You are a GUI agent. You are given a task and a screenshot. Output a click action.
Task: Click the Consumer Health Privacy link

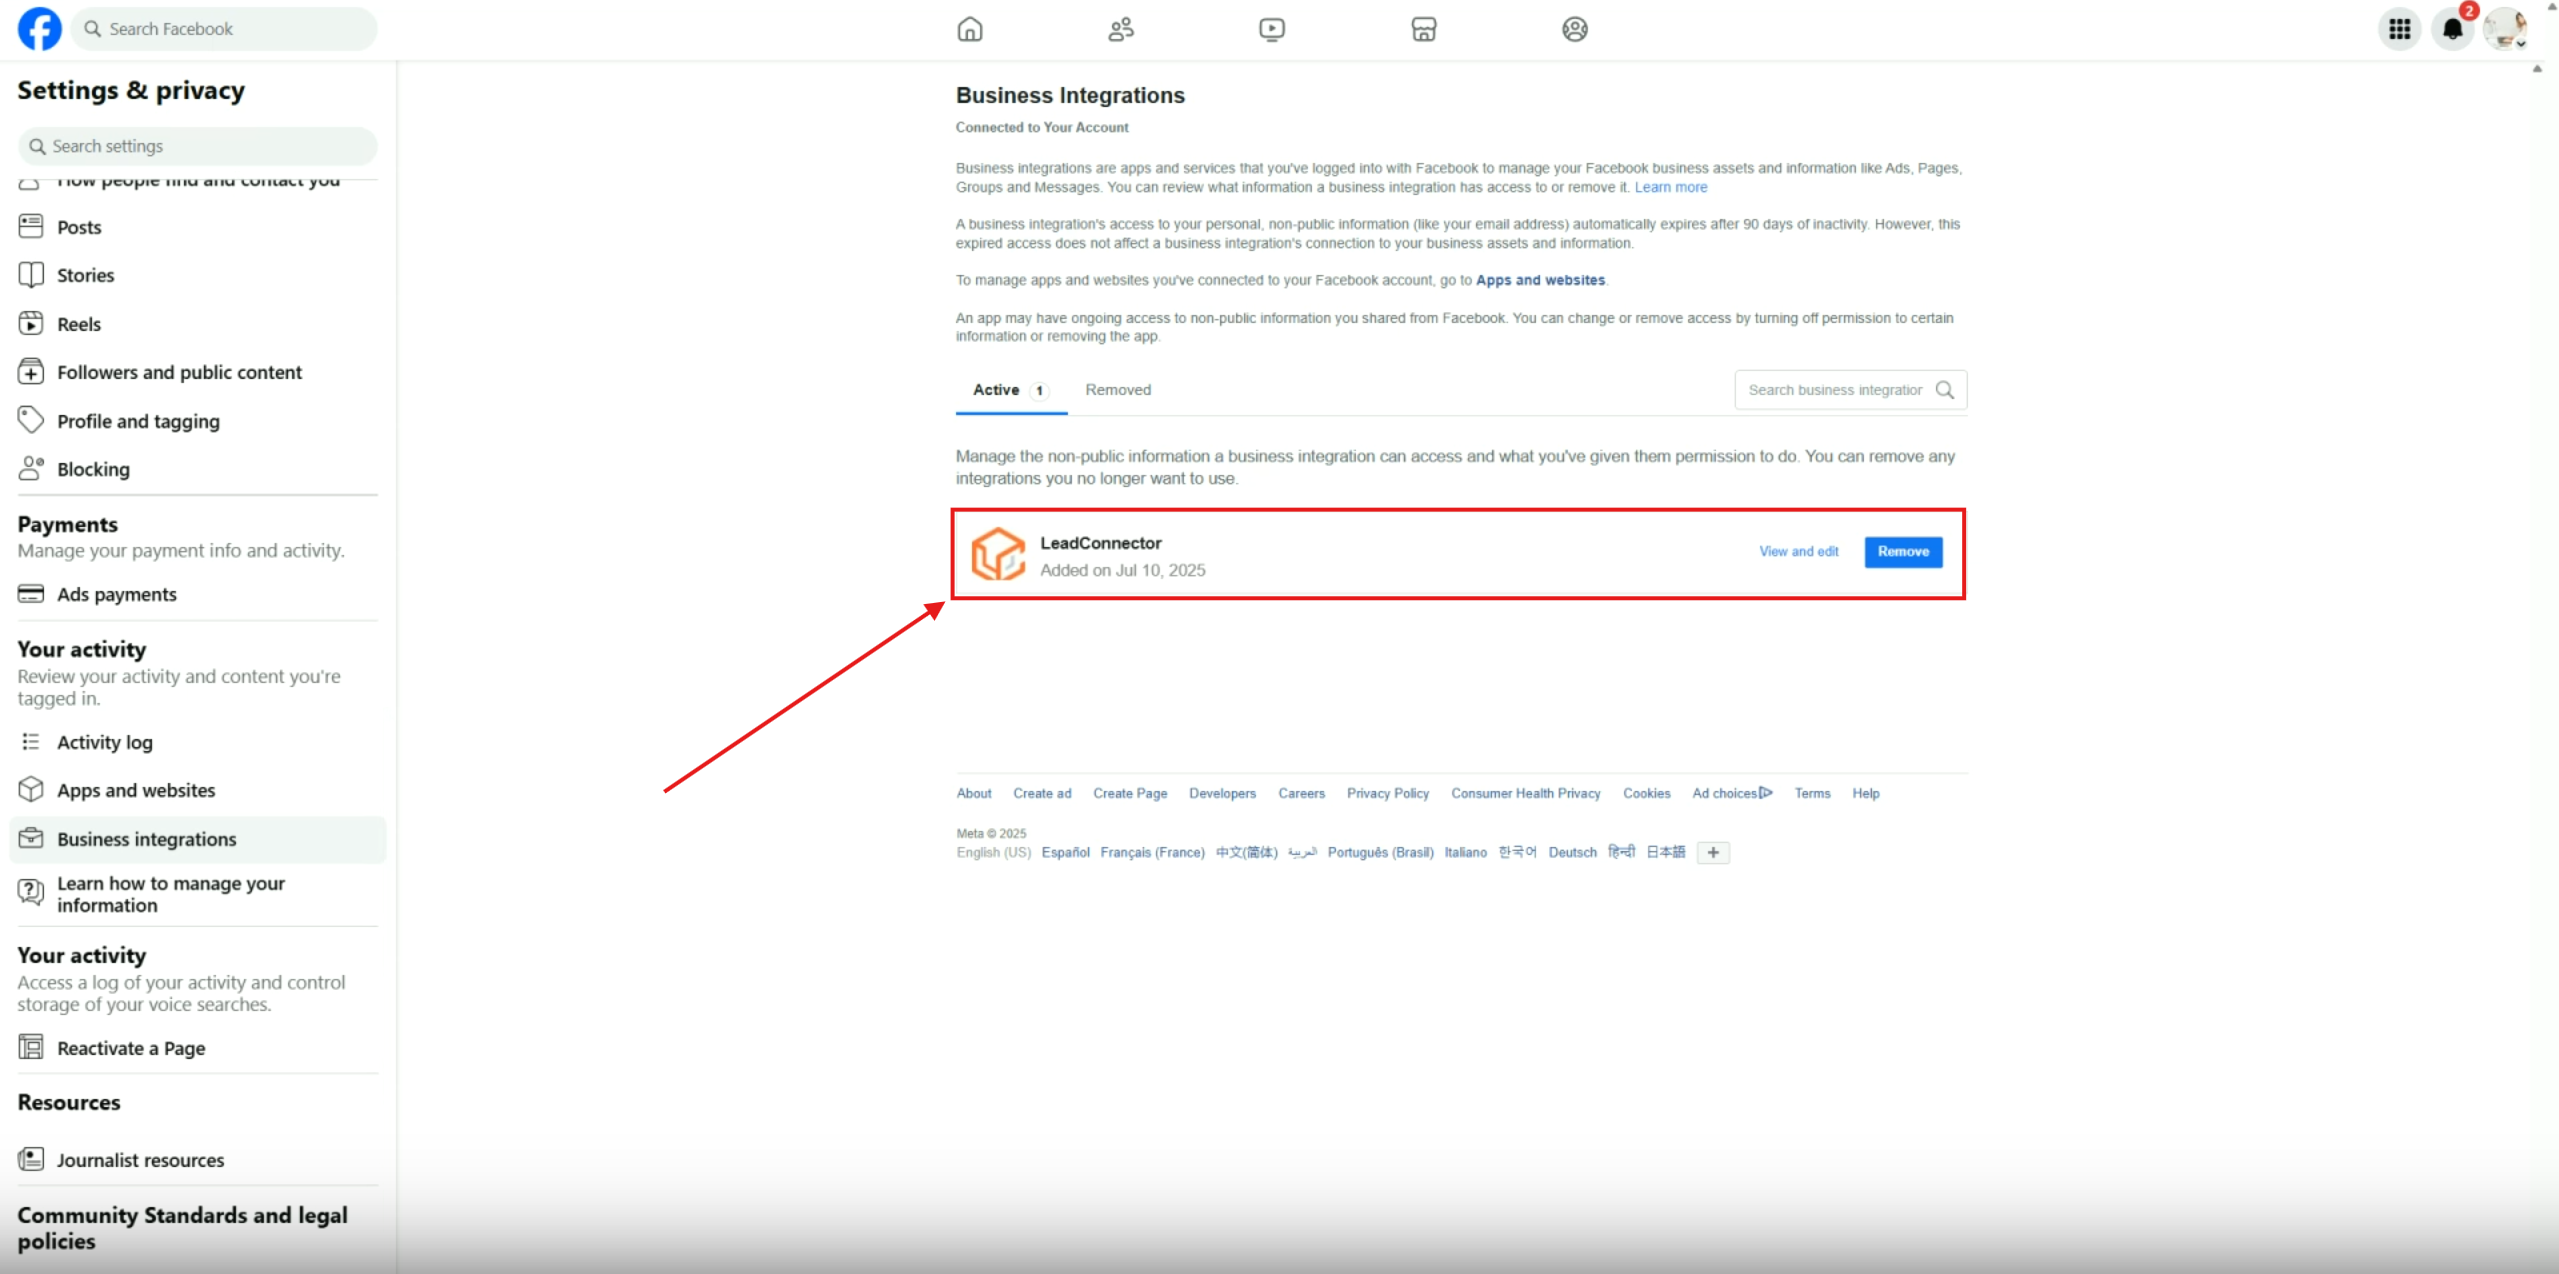[1525, 793]
